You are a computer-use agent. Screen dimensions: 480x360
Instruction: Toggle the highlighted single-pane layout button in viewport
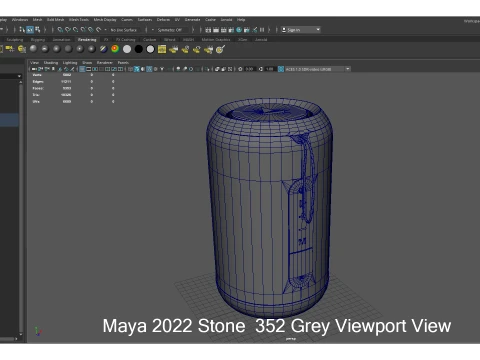[82, 69]
